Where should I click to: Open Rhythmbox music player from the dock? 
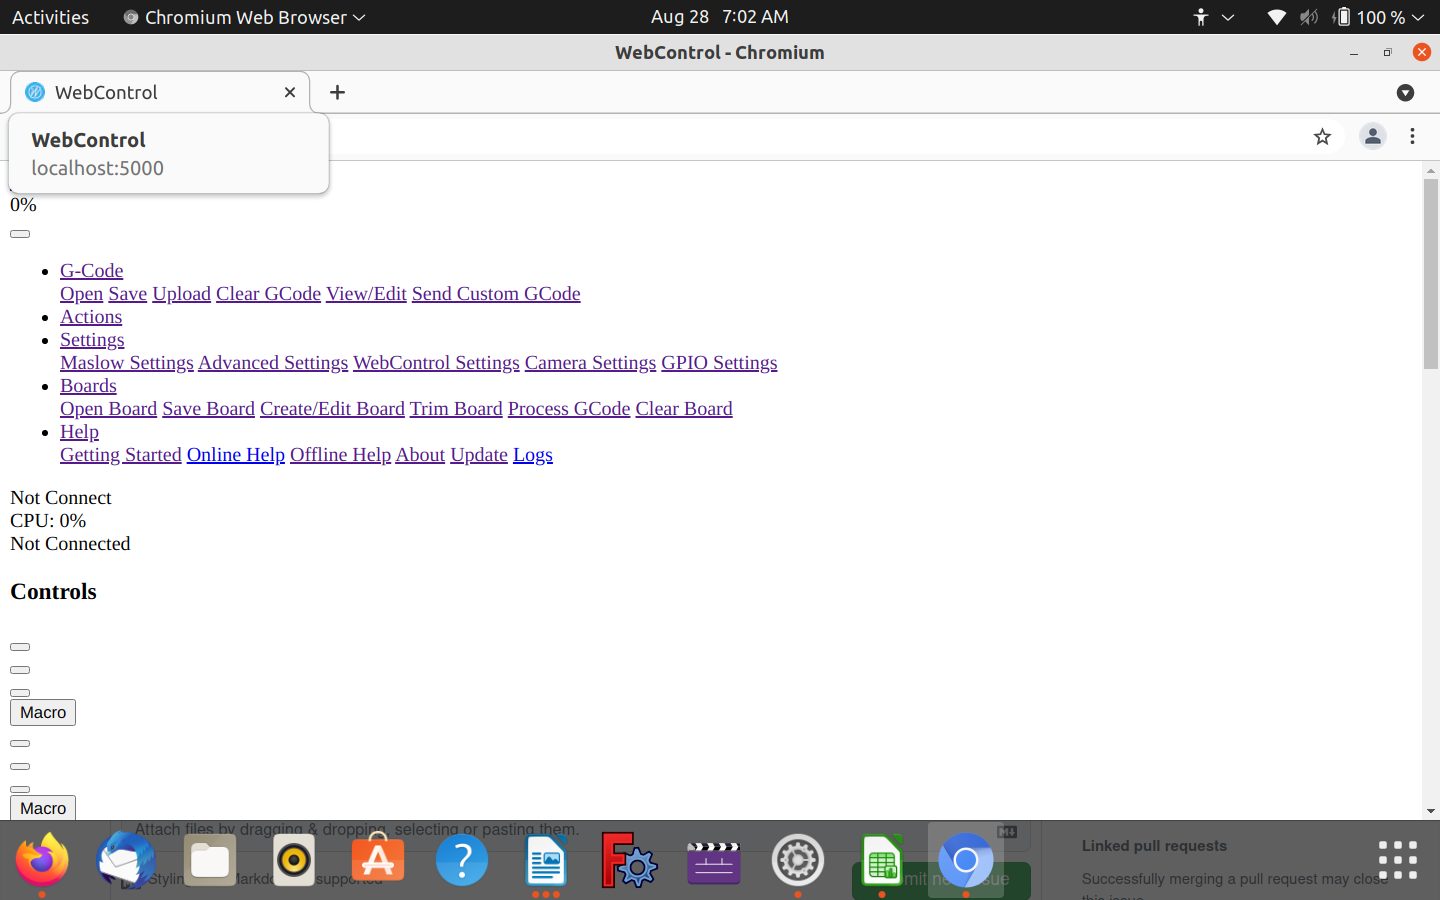[x=293, y=860]
